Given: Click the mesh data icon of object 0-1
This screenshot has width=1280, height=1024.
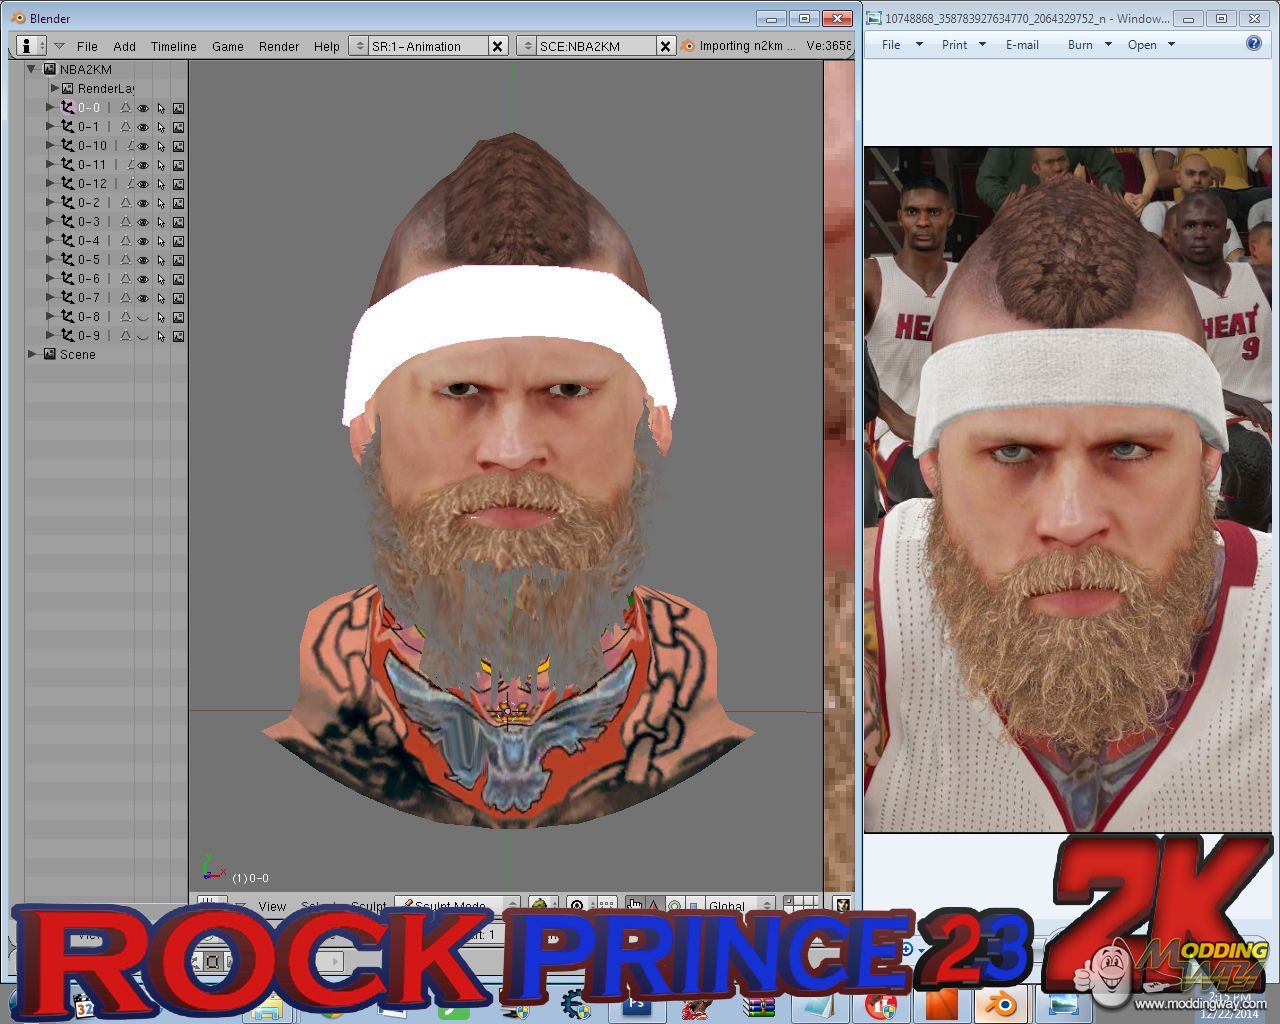Looking at the screenshot, I should tap(125, 127).
